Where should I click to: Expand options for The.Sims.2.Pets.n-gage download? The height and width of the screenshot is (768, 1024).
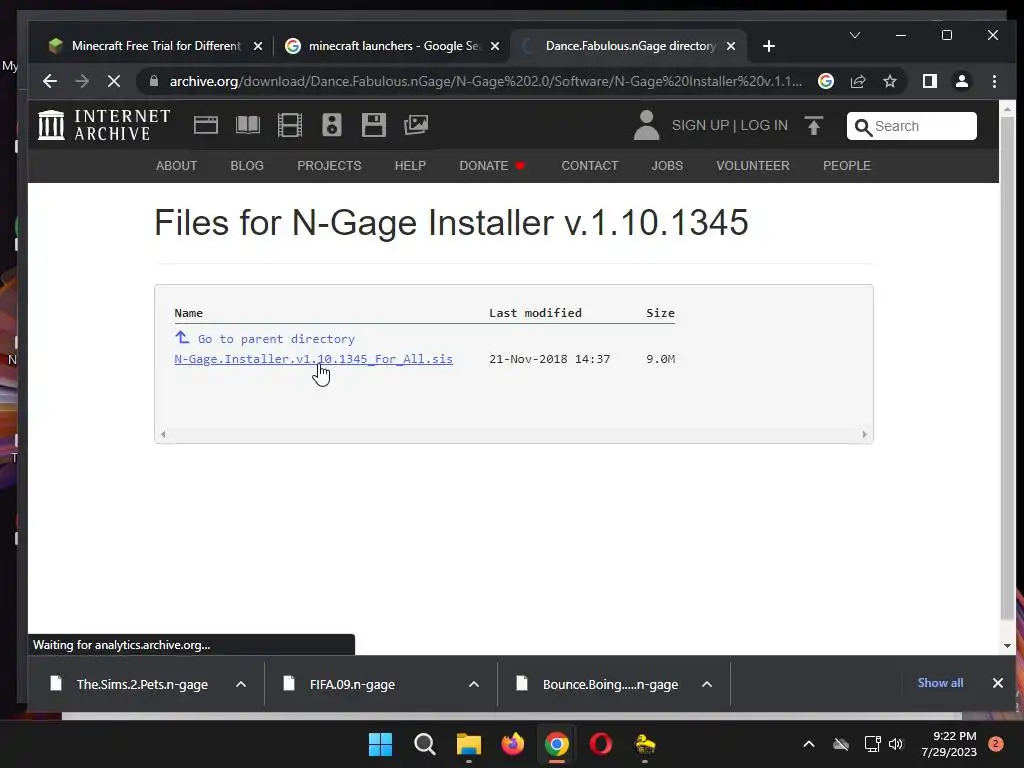tap(241, 684)
